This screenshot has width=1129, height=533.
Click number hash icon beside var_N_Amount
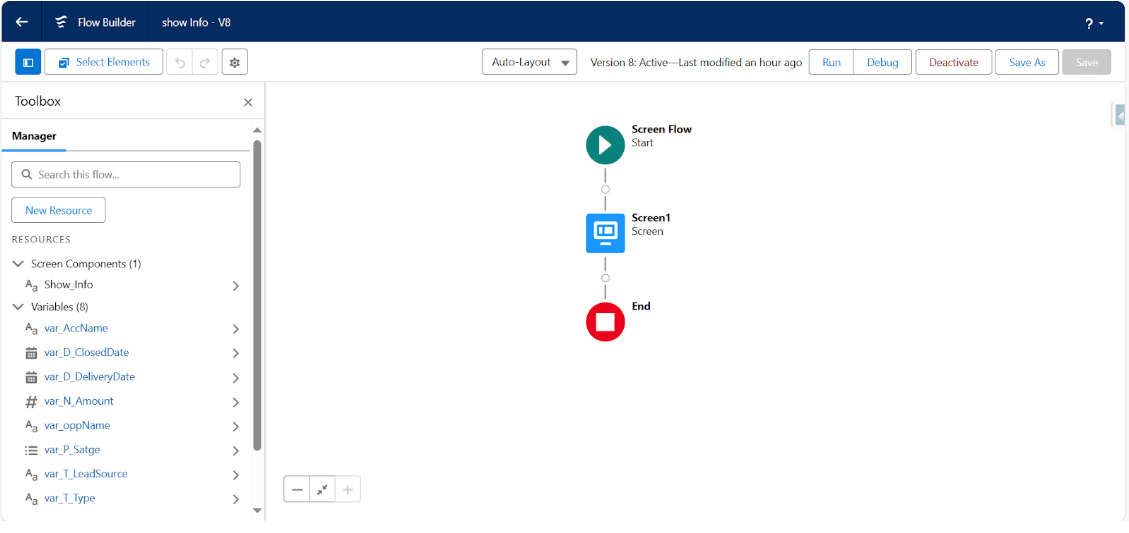pyautogui.click(x=31, y=402)
